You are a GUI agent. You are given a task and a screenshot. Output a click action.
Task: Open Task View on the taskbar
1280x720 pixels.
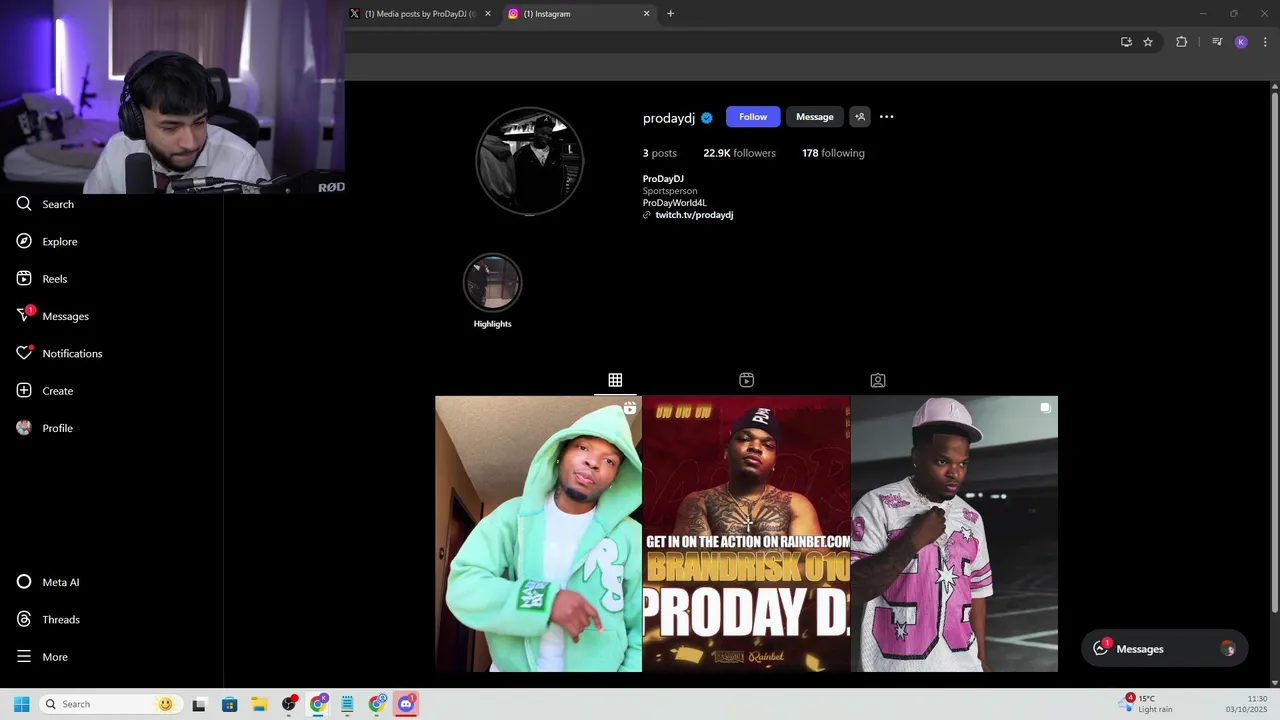click(199, 704)
